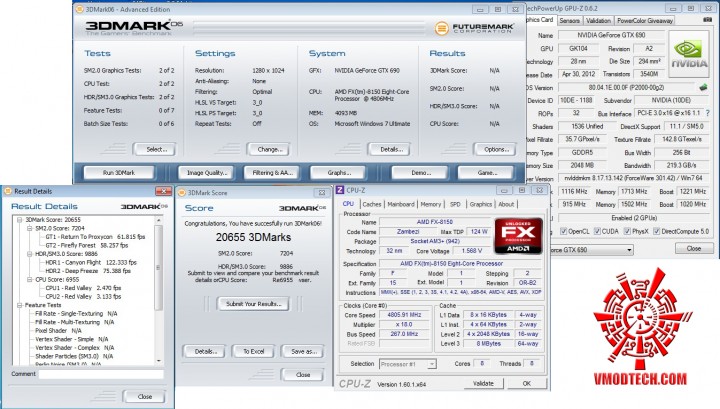Click Options... under Results

coord(496,150)
